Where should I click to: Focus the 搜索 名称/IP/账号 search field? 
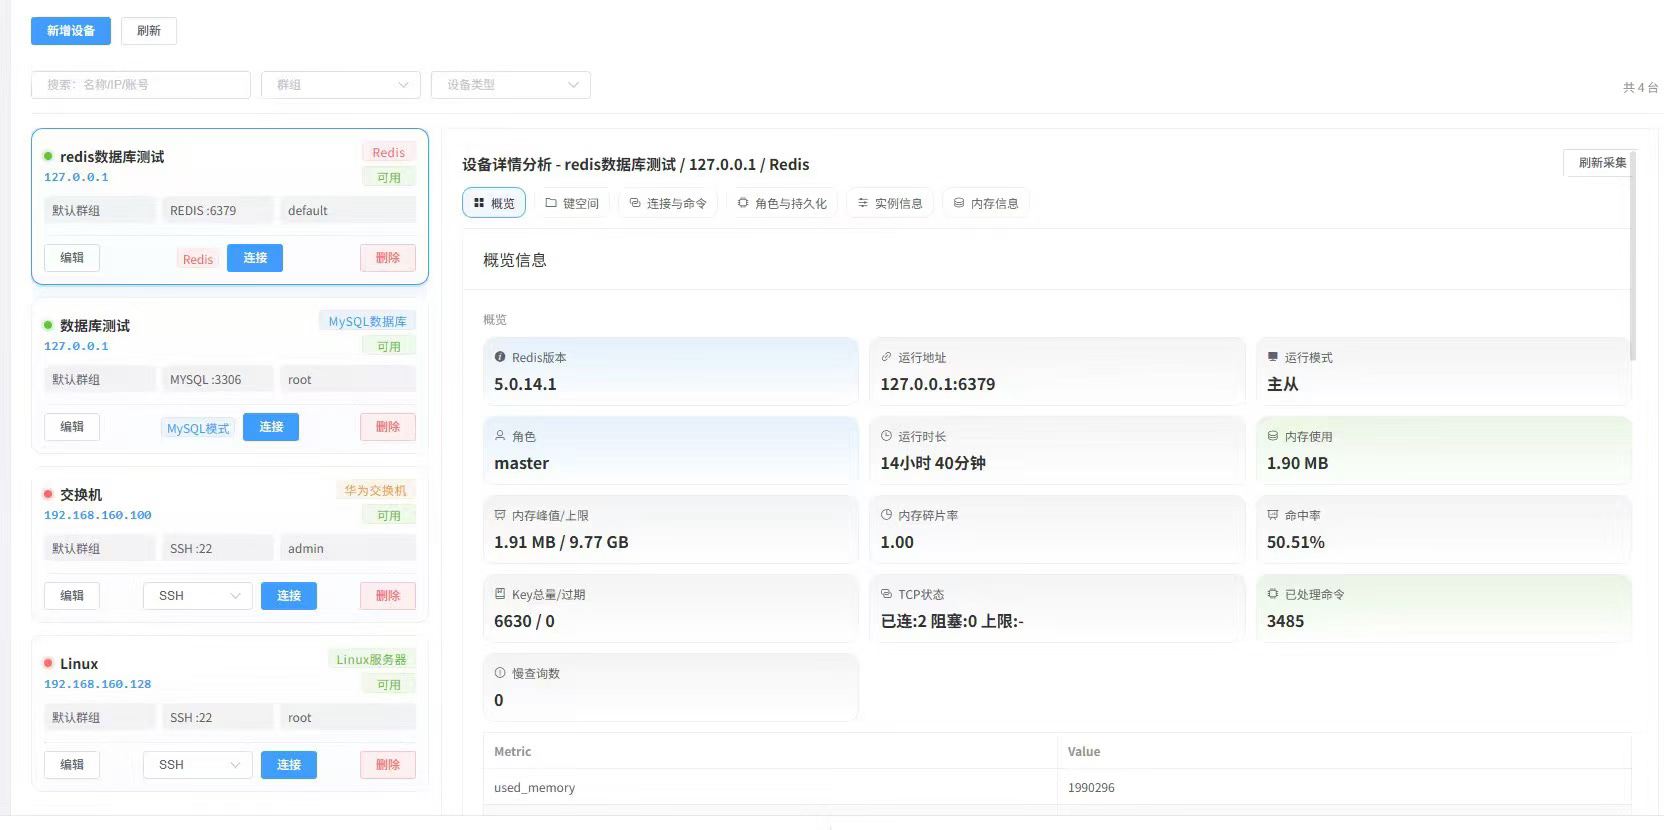pyautogui.click(x=141, y=85)
